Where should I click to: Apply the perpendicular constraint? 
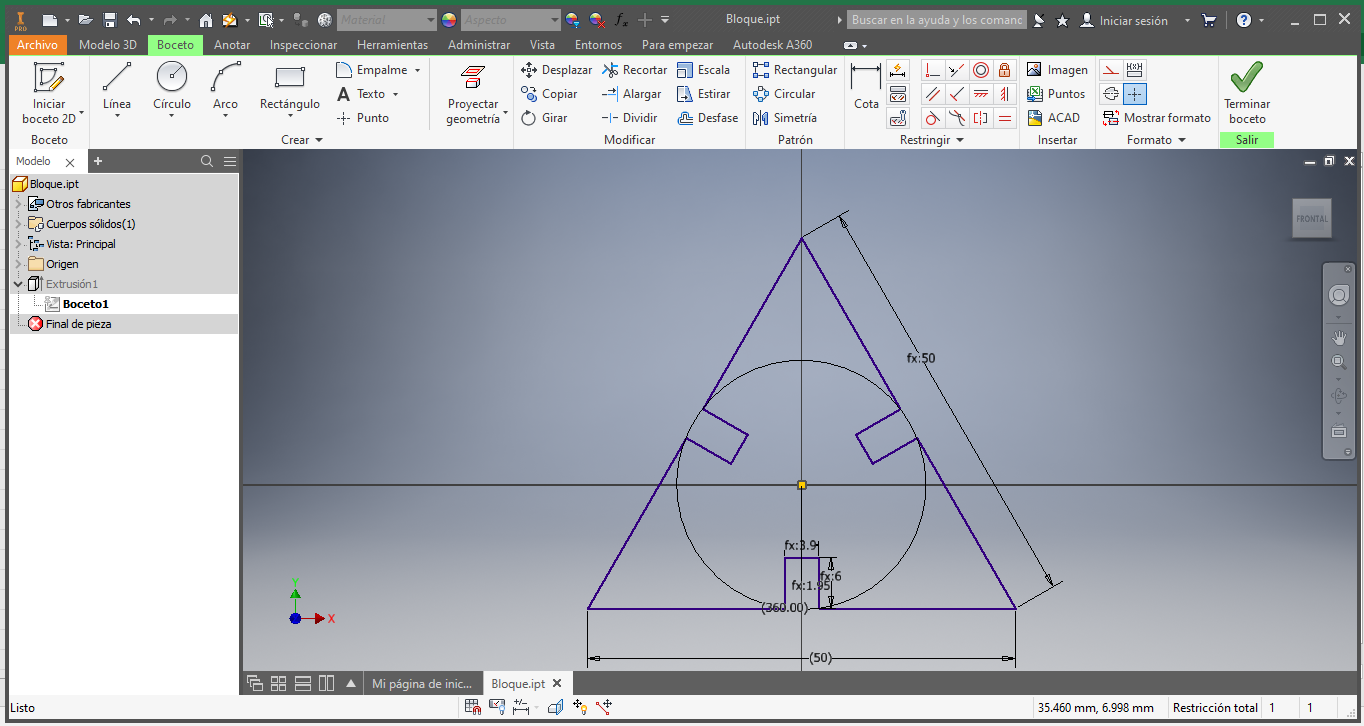pyautogui.click(x=957, y=94)
